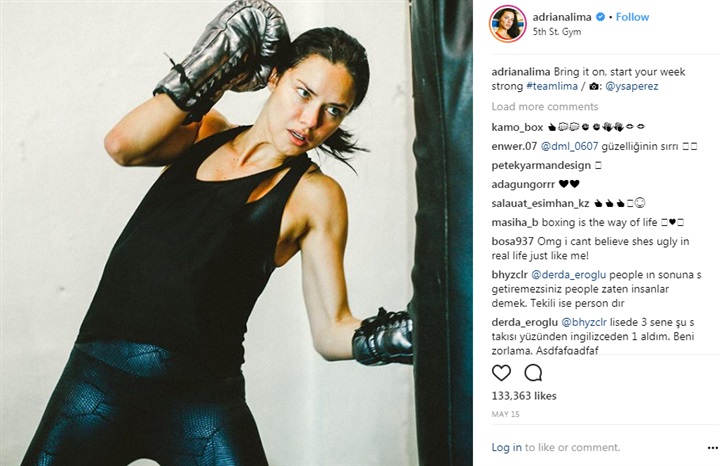720x466 pixels.
Task: Open the 5th St. Gym location
Action: pos(557,32)
